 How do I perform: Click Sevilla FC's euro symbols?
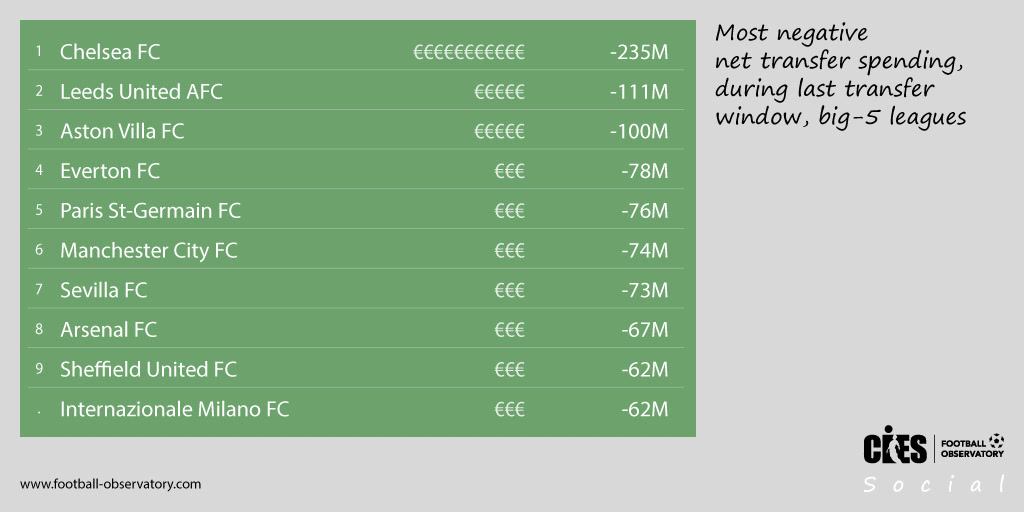(509, 291)
